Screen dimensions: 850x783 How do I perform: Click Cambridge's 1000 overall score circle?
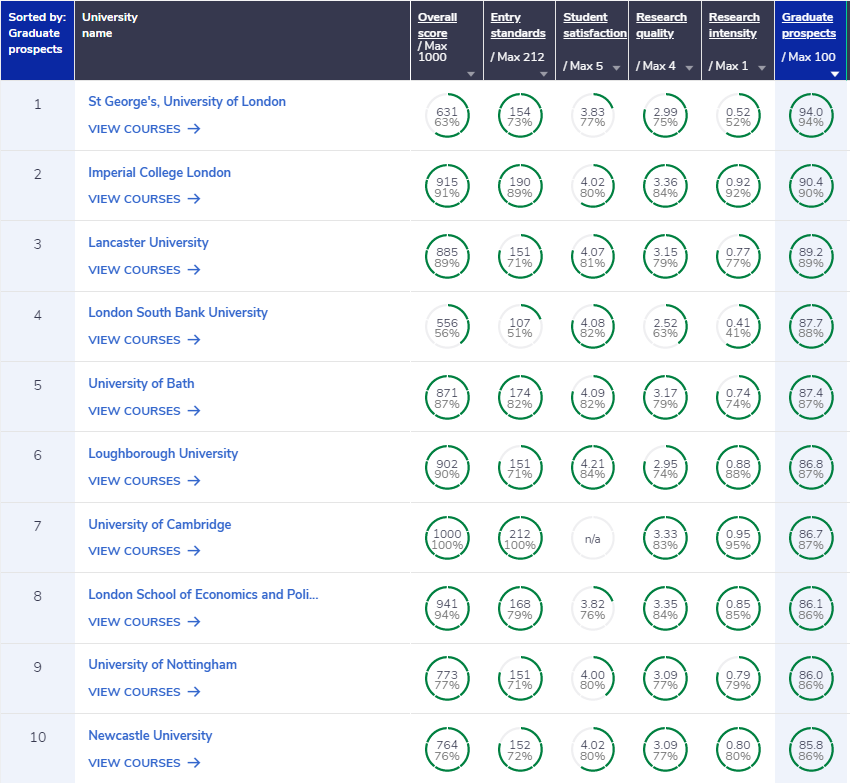pyautogui.click(x=447, y=538)
